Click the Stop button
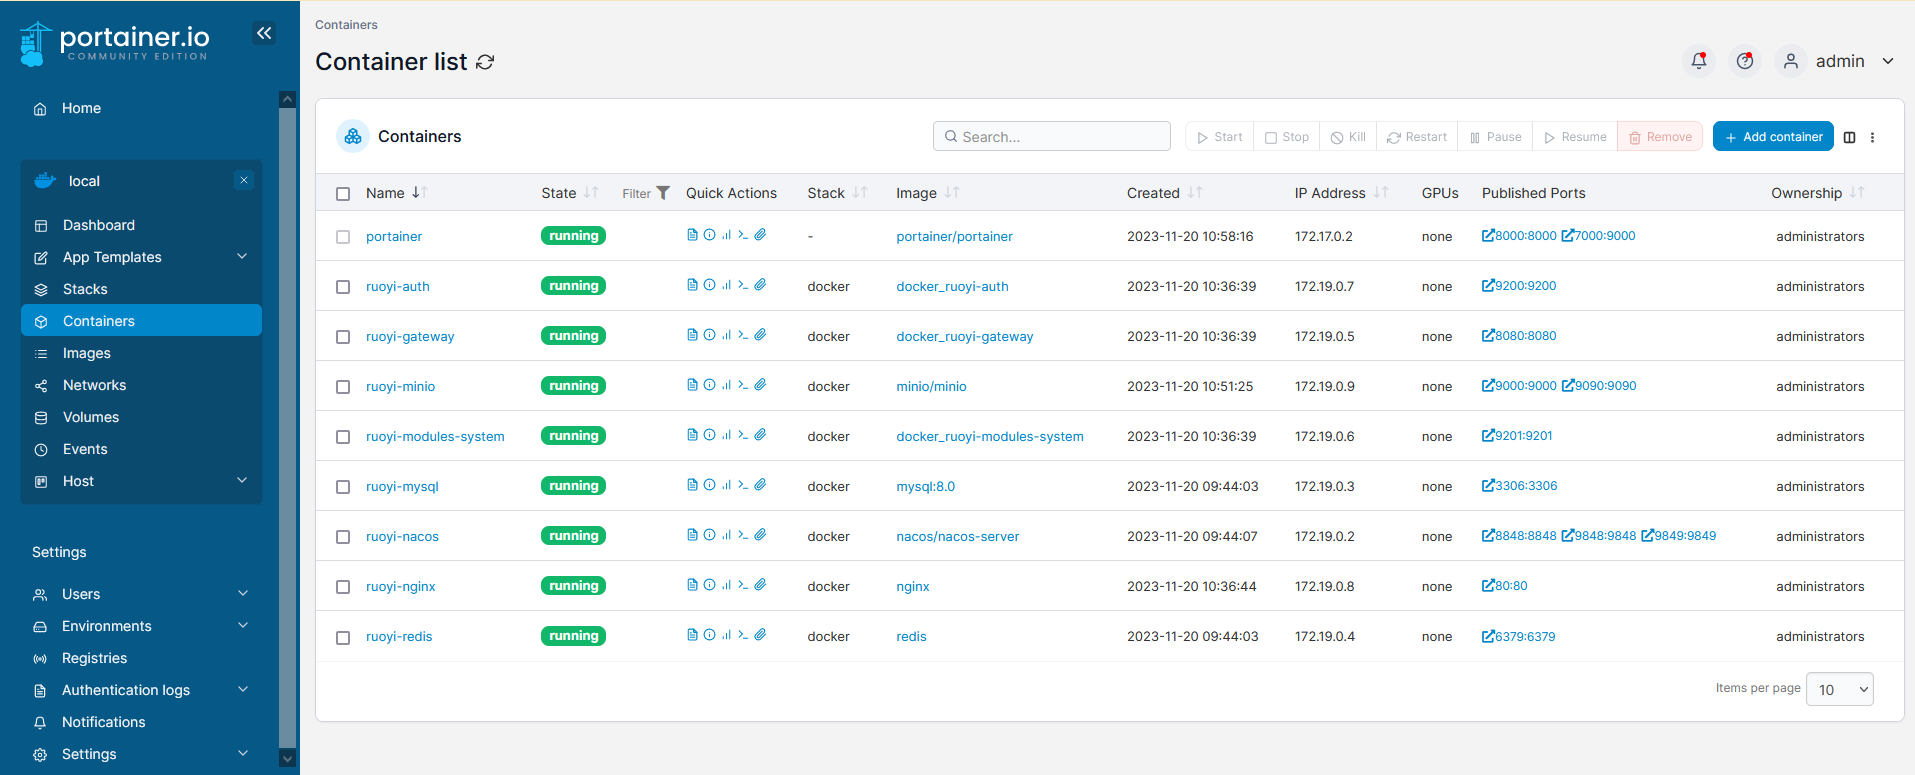Screen dimensions: 1915x775 1287,137
